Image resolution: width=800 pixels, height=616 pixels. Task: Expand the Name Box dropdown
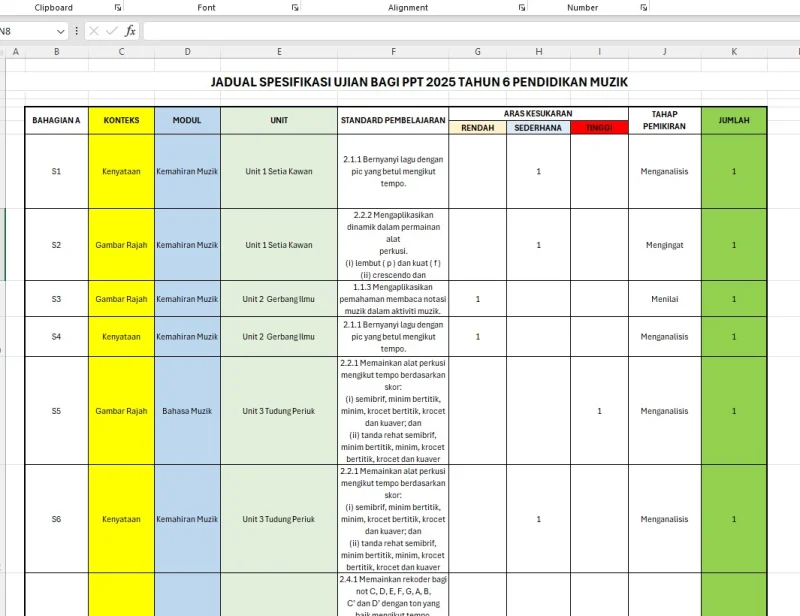[x=60, y=31]
